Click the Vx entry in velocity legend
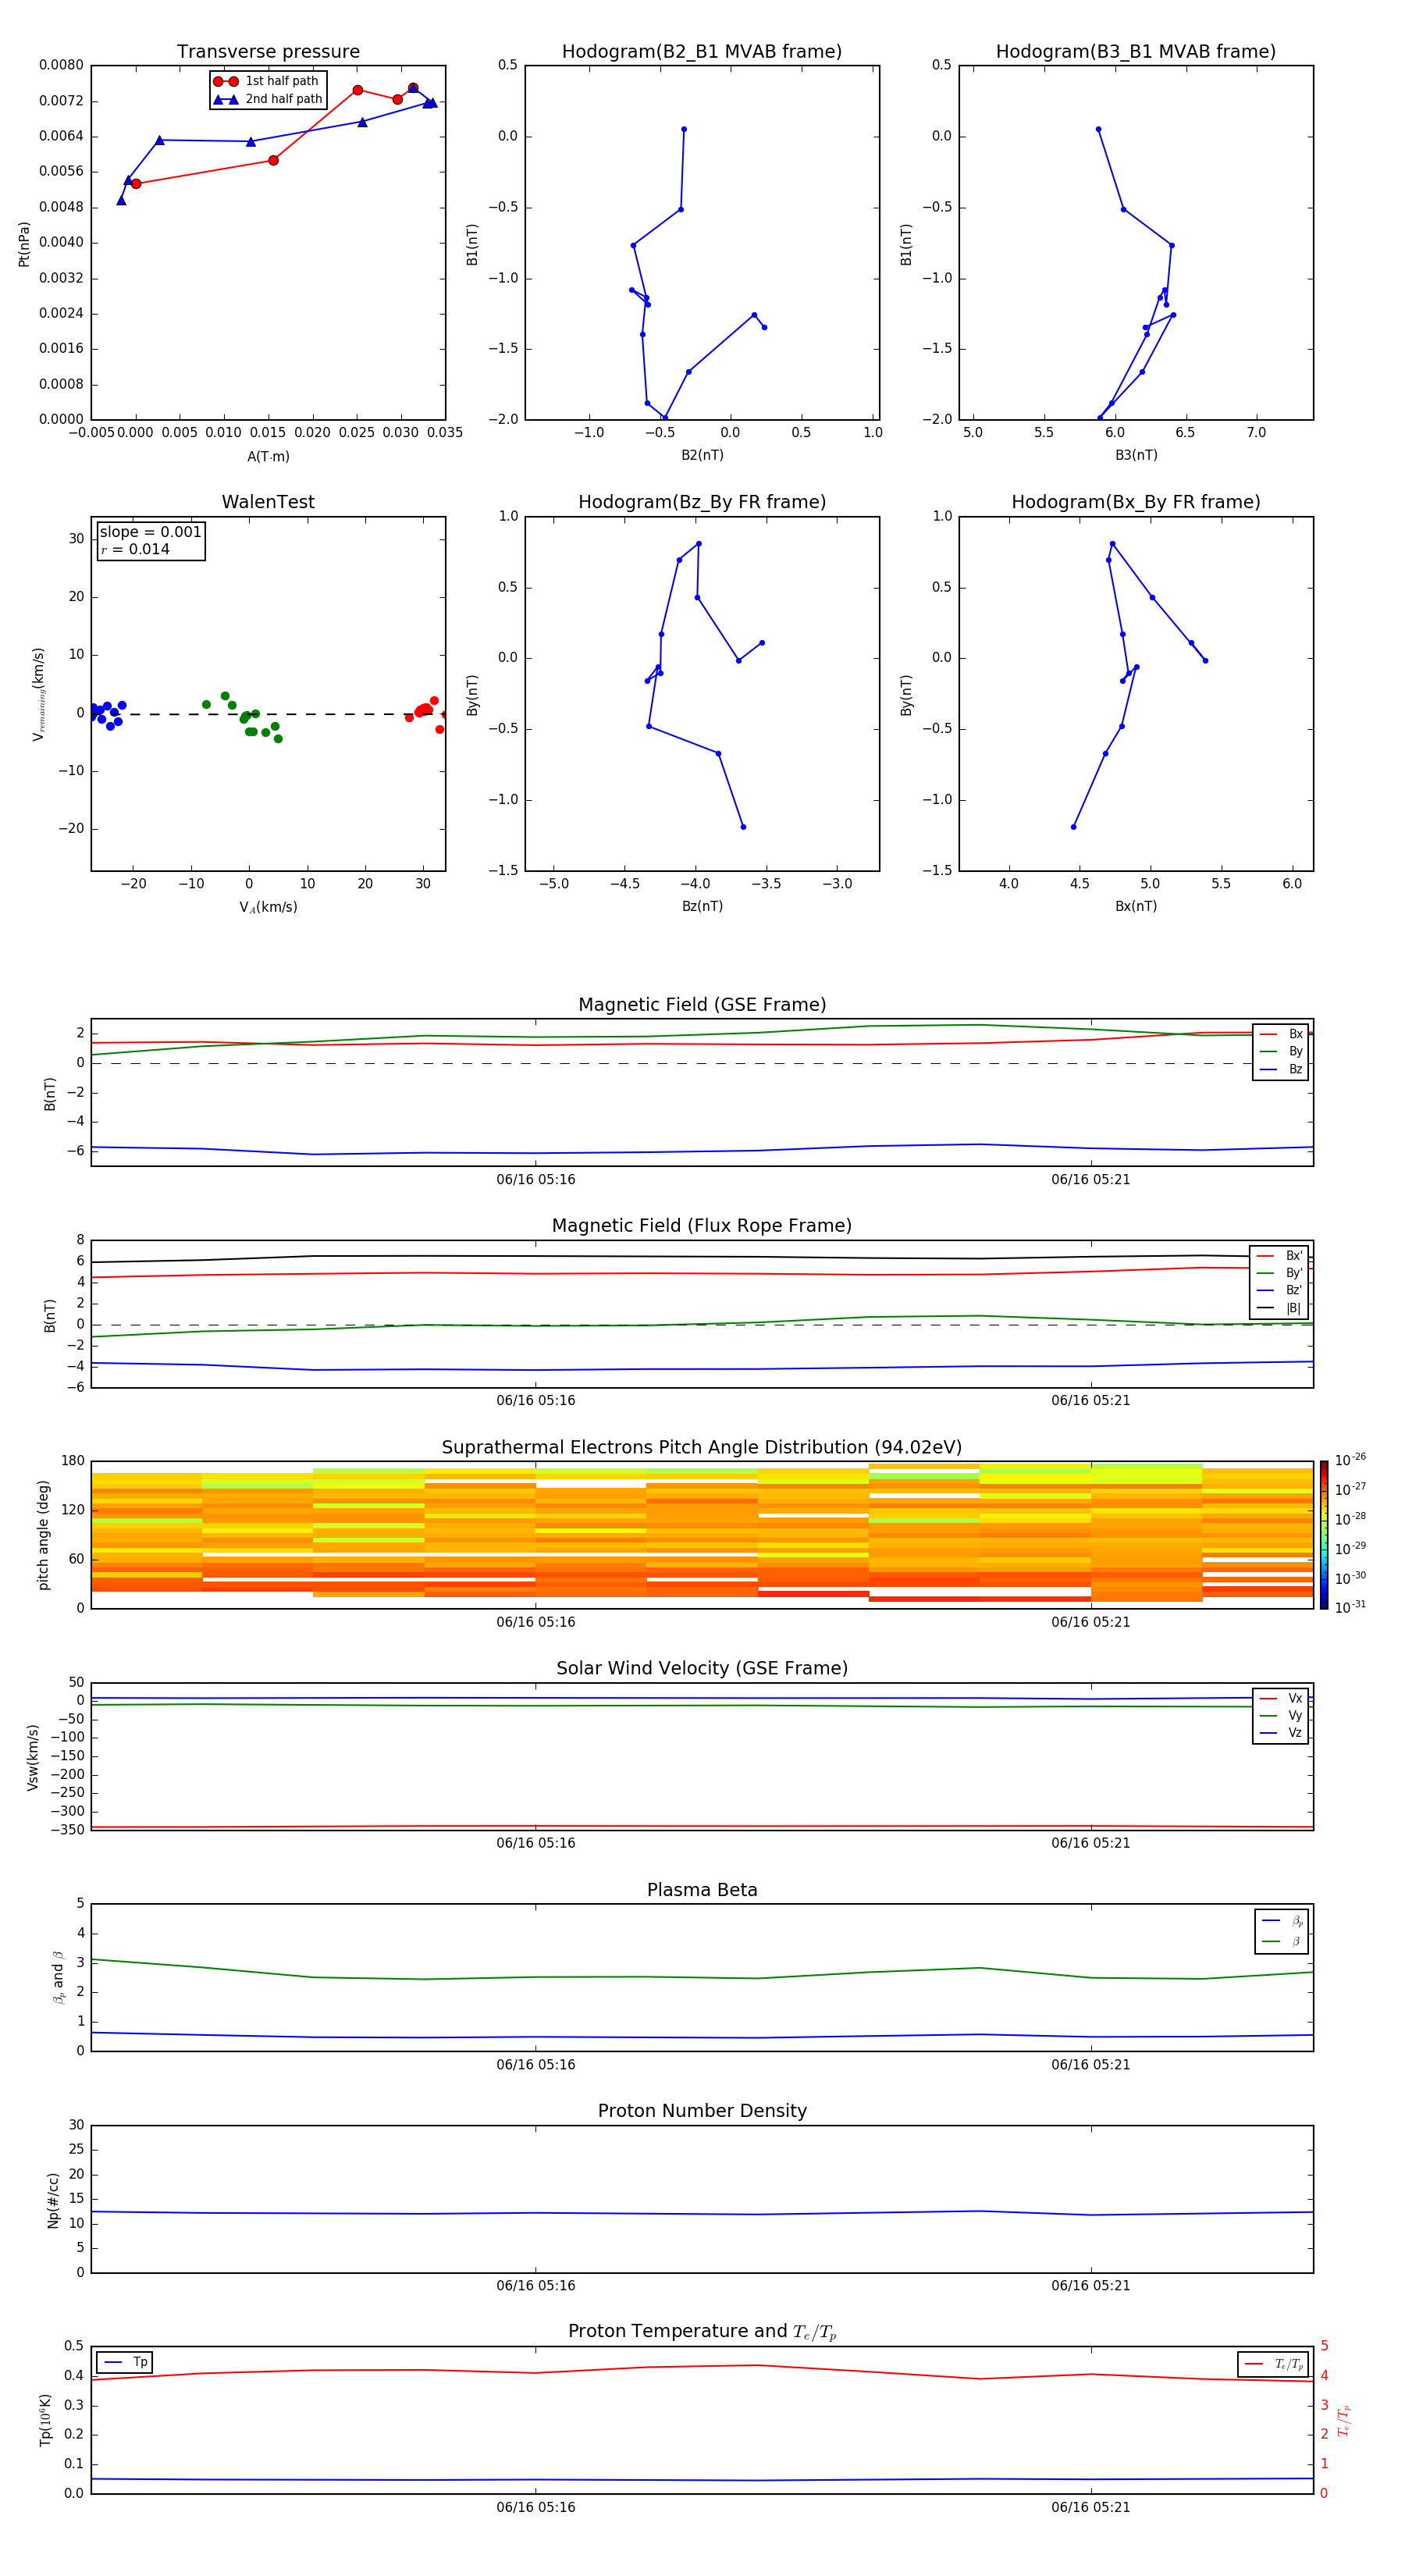Image resolution: width=1405 pixels, height=2576 pixels. [x=1281, y=1698]
